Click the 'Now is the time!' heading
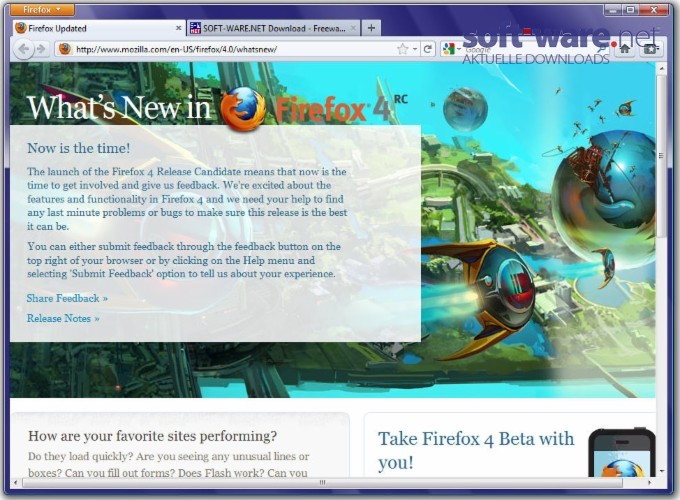The width and height of the screenshot is (680, 500). (x=78, y=148)
